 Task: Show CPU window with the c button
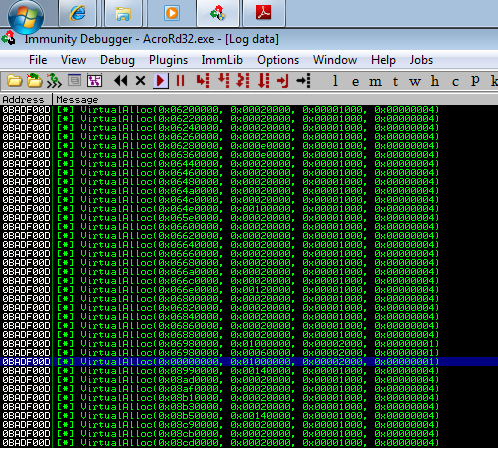click(x=455, y=82)
